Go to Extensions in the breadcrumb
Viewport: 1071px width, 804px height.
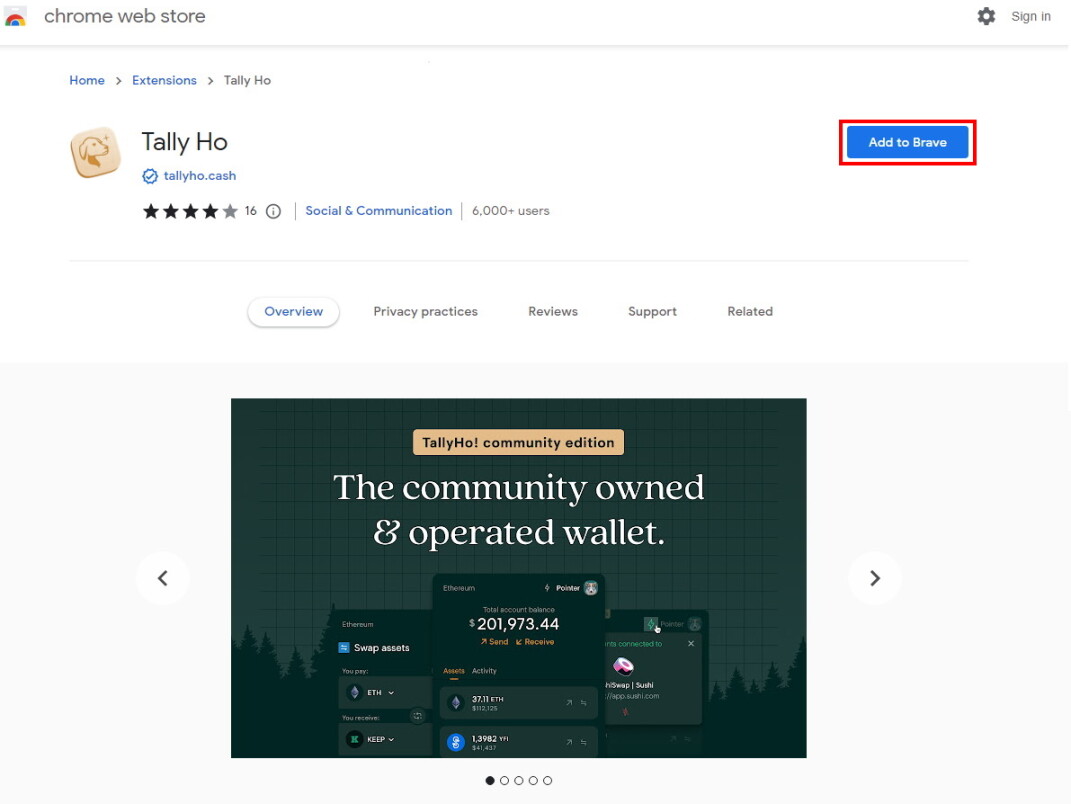coord(164,80)
